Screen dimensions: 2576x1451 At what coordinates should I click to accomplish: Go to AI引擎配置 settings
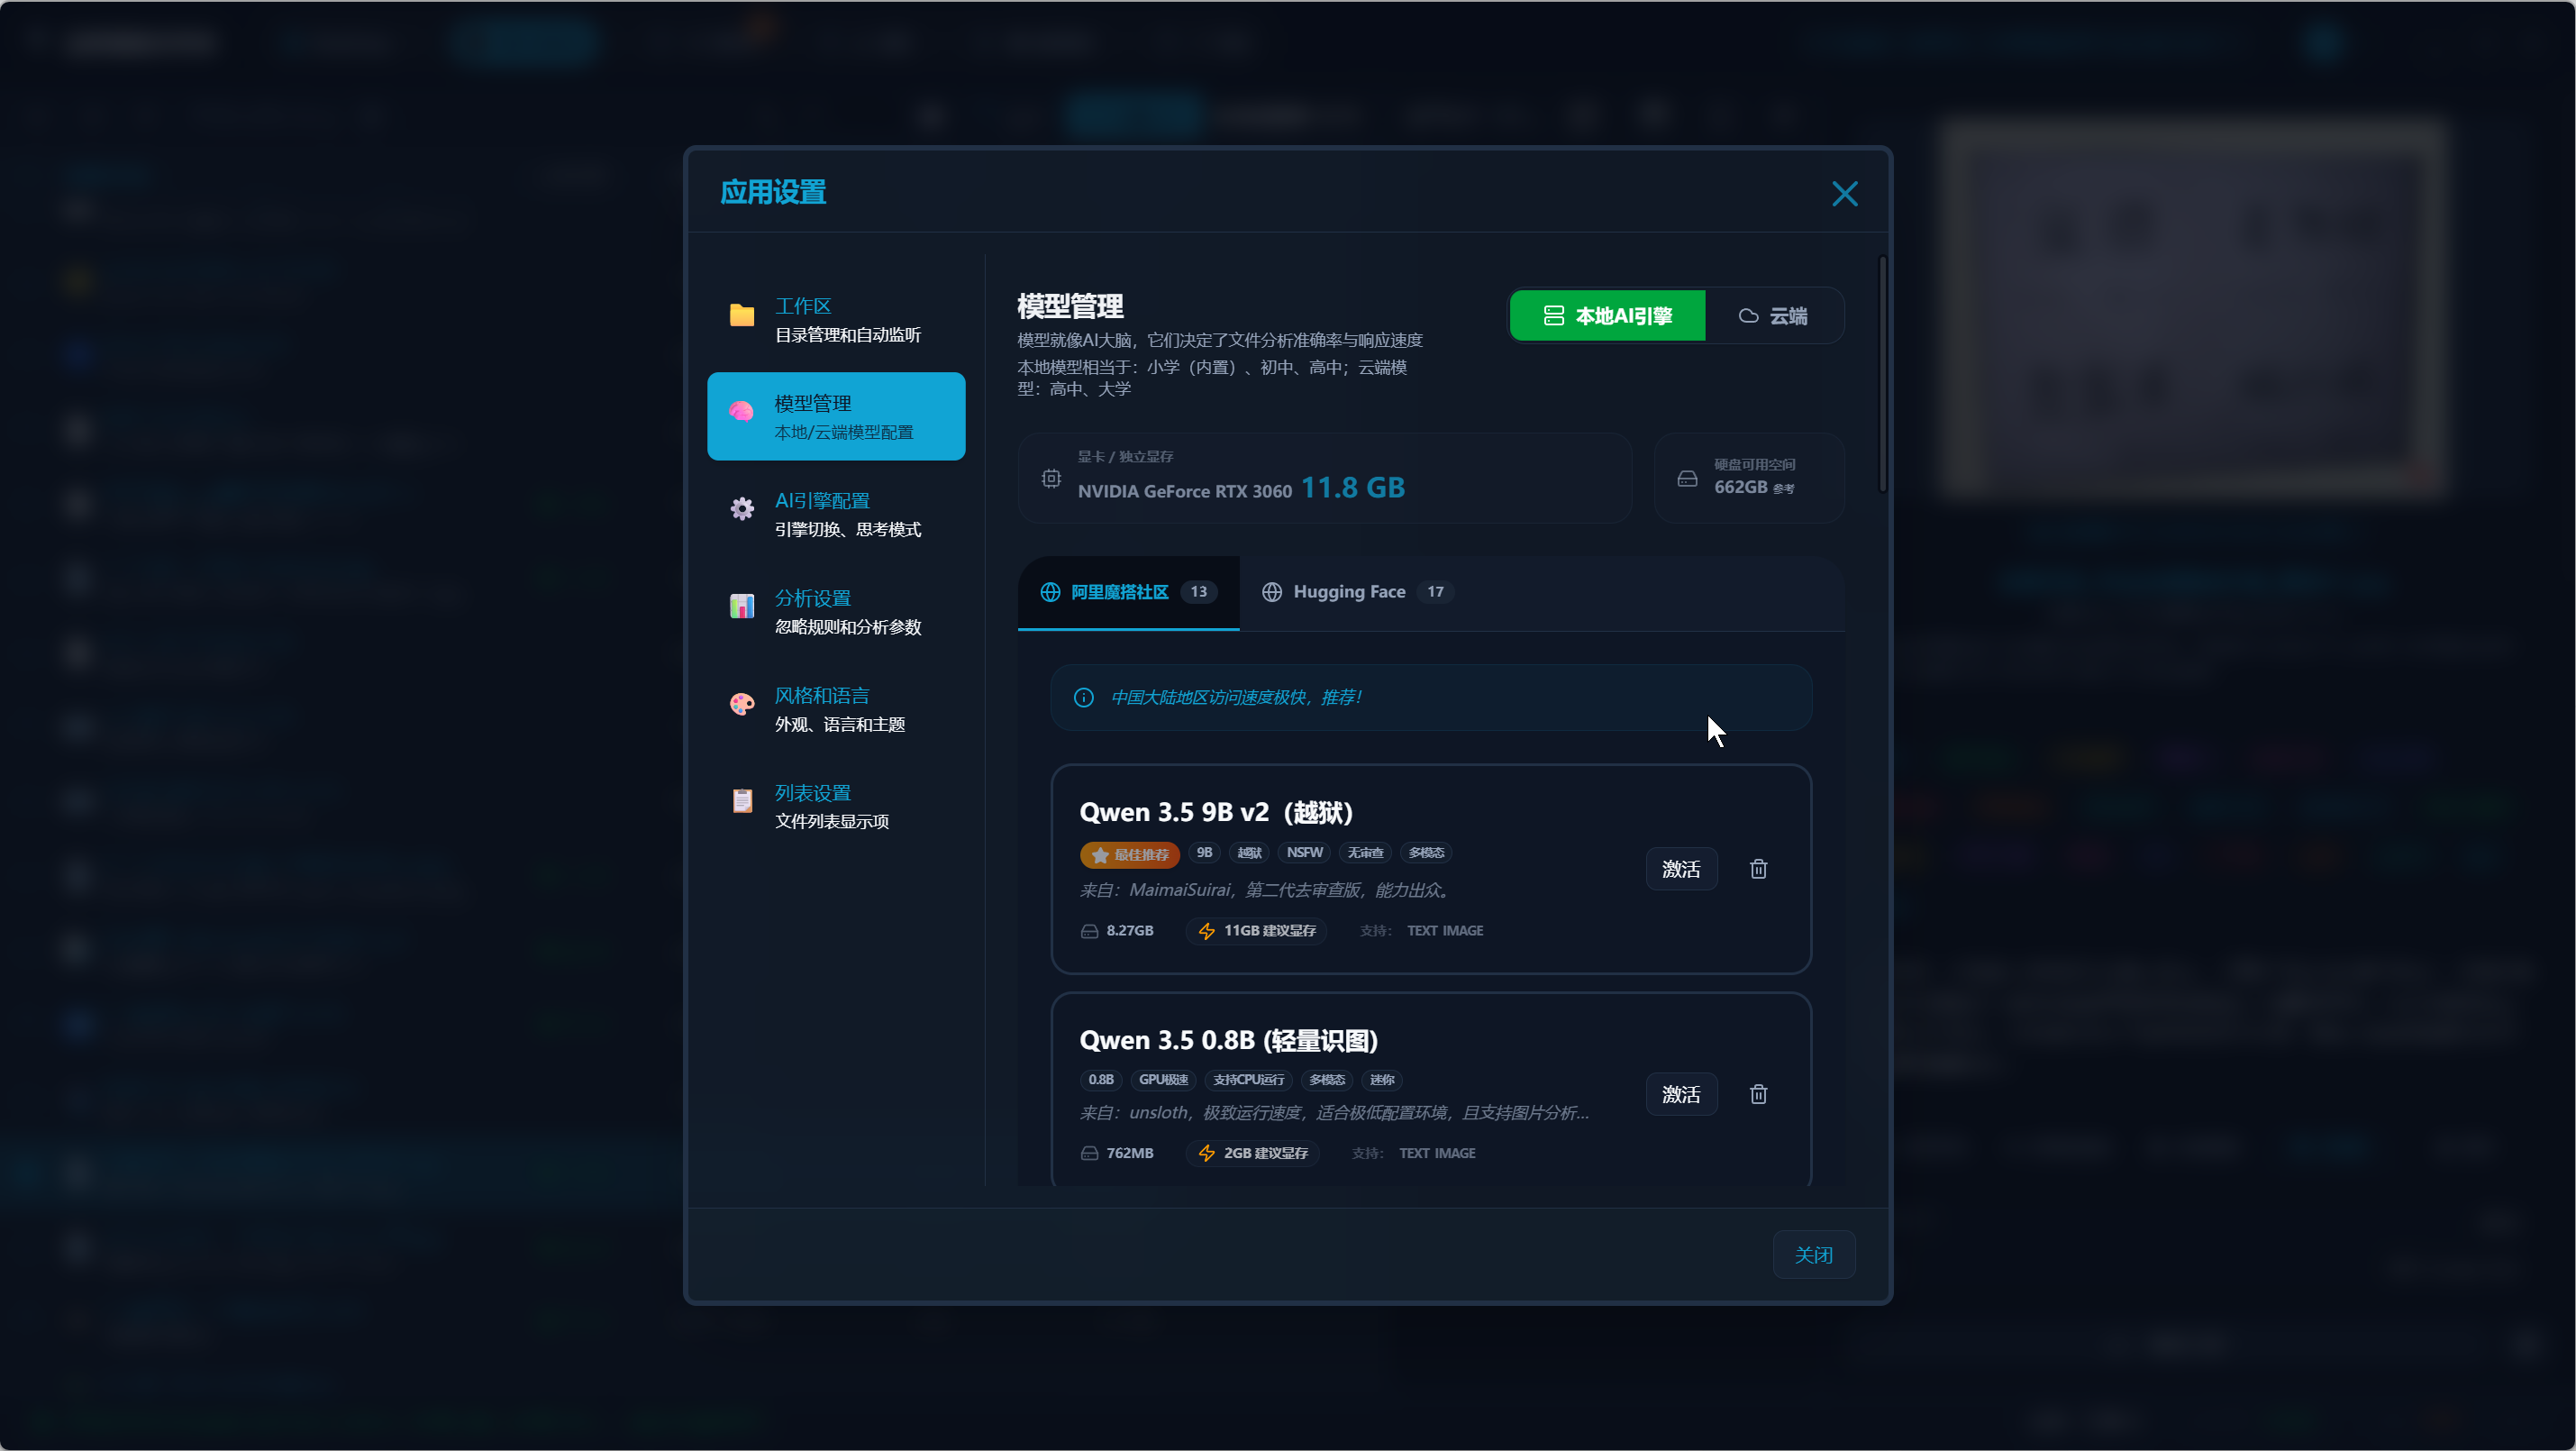point(836,514)
